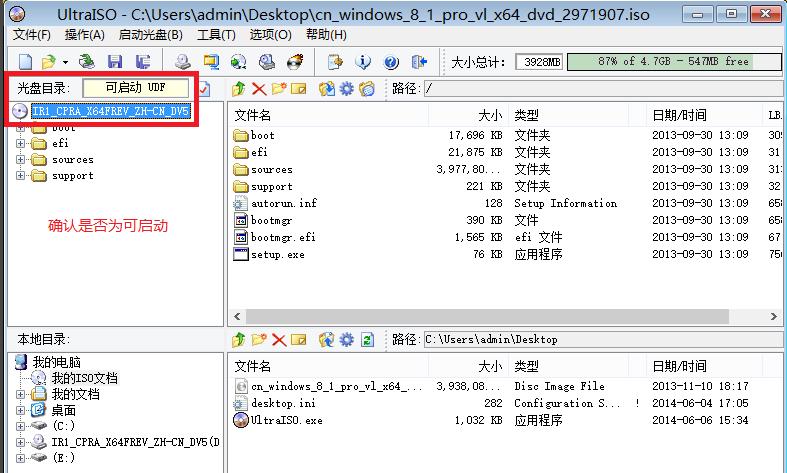Image resolution: width=787 pixels, height=473 pixels.
Task: Open the 工具(T) menu
Action: click(216, 35)
